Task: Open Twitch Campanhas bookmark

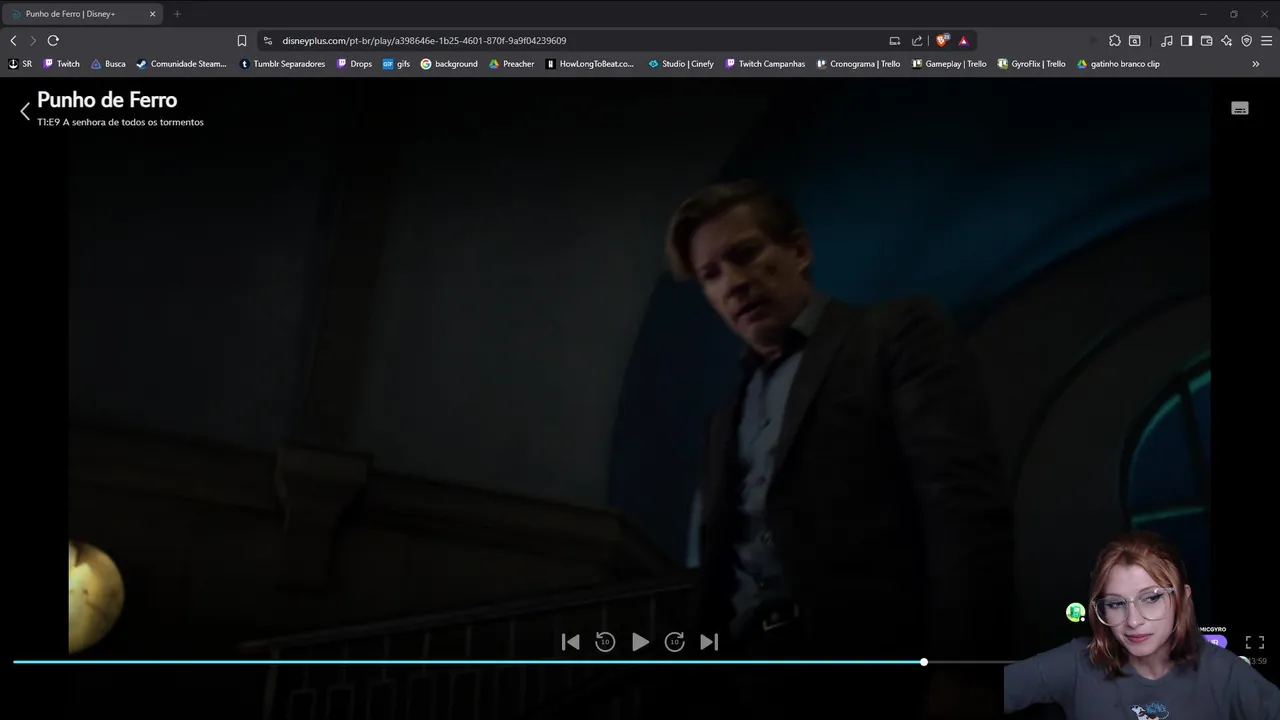Action: 764,64
